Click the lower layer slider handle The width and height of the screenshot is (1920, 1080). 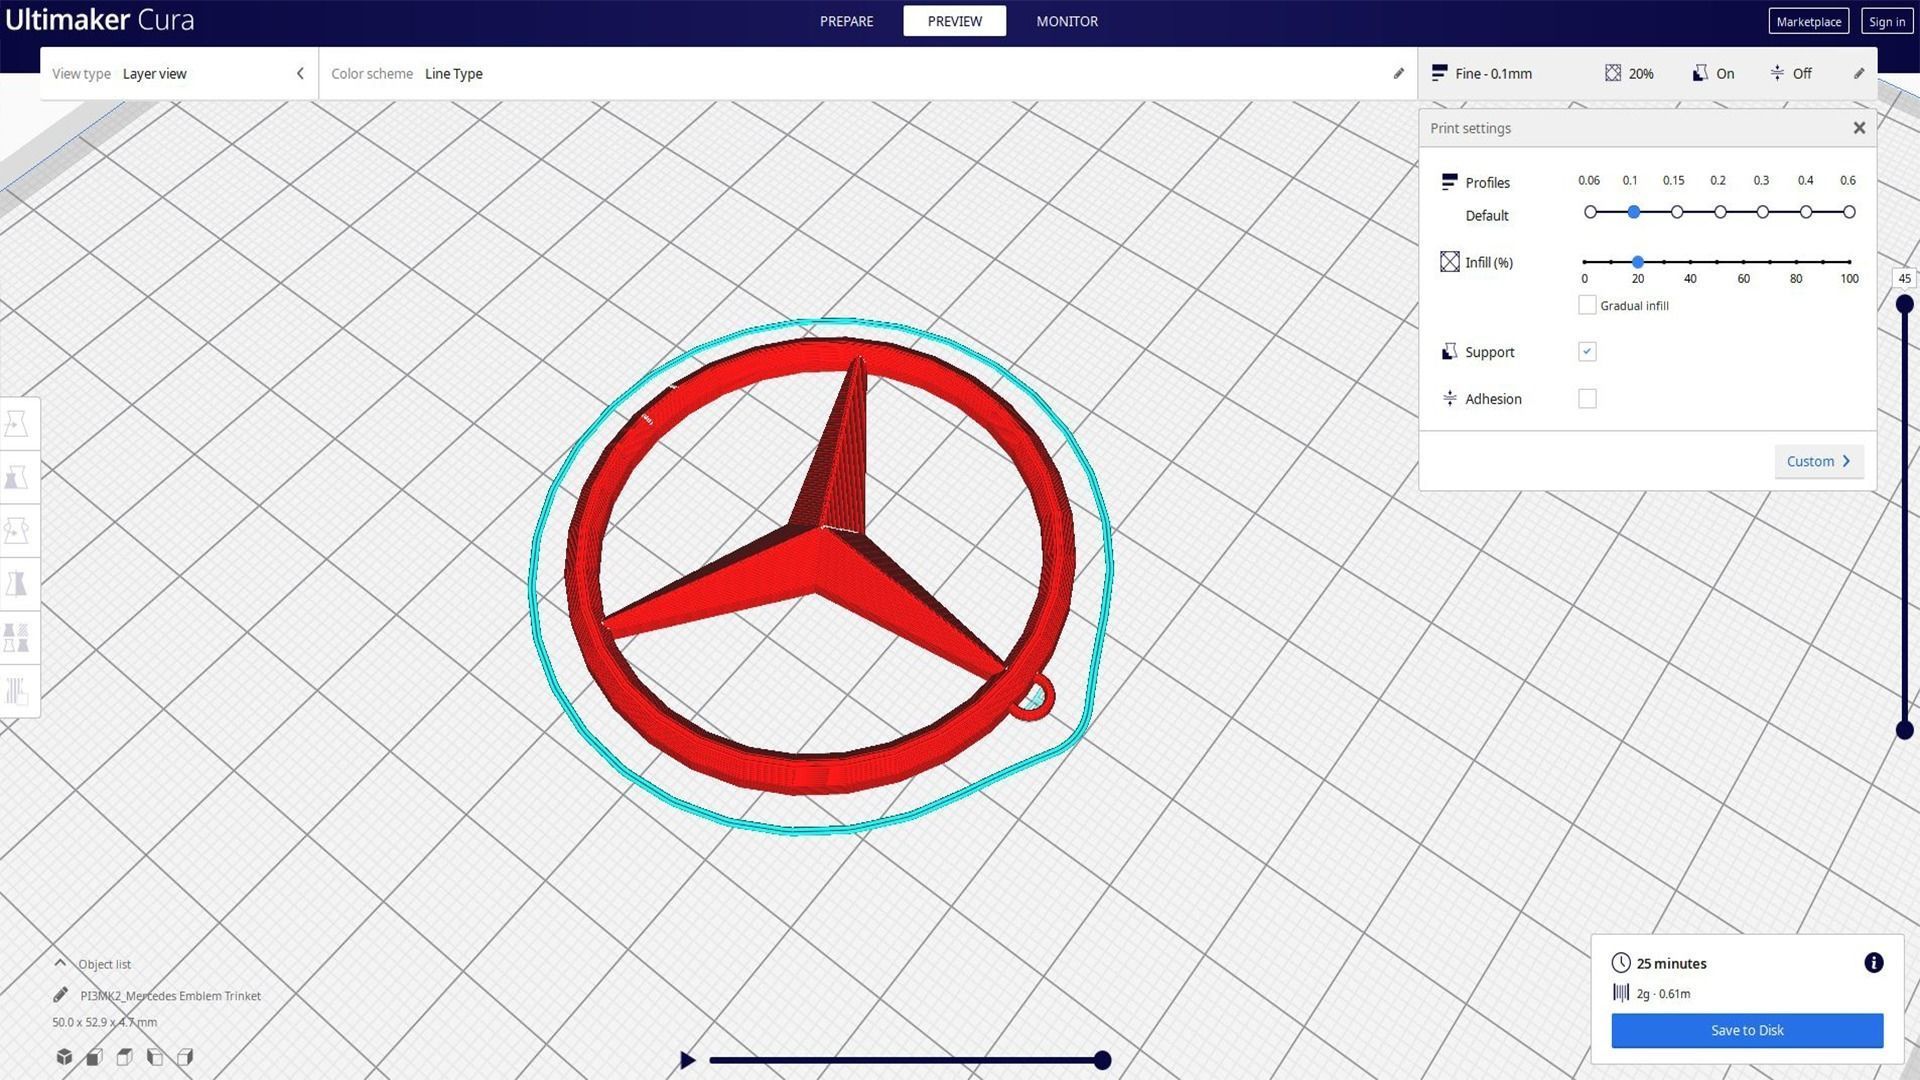tap(1904, 730)
